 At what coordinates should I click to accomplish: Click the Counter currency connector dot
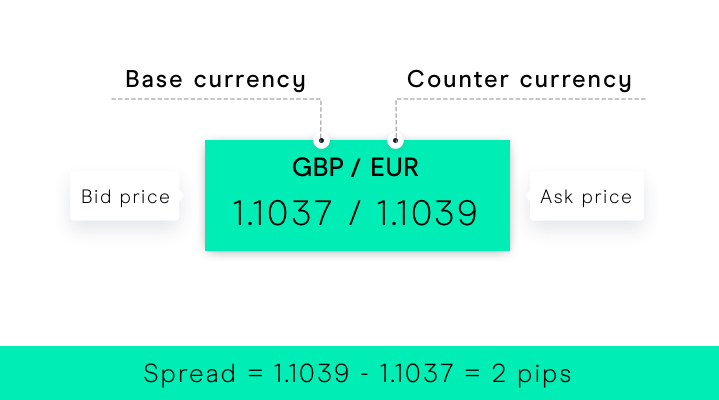pos(395,140)
